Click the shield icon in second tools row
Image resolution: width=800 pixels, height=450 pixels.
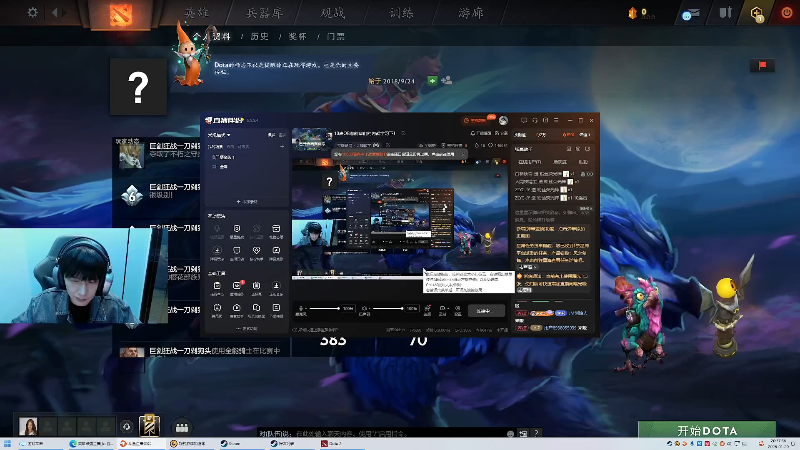(237, 253)
